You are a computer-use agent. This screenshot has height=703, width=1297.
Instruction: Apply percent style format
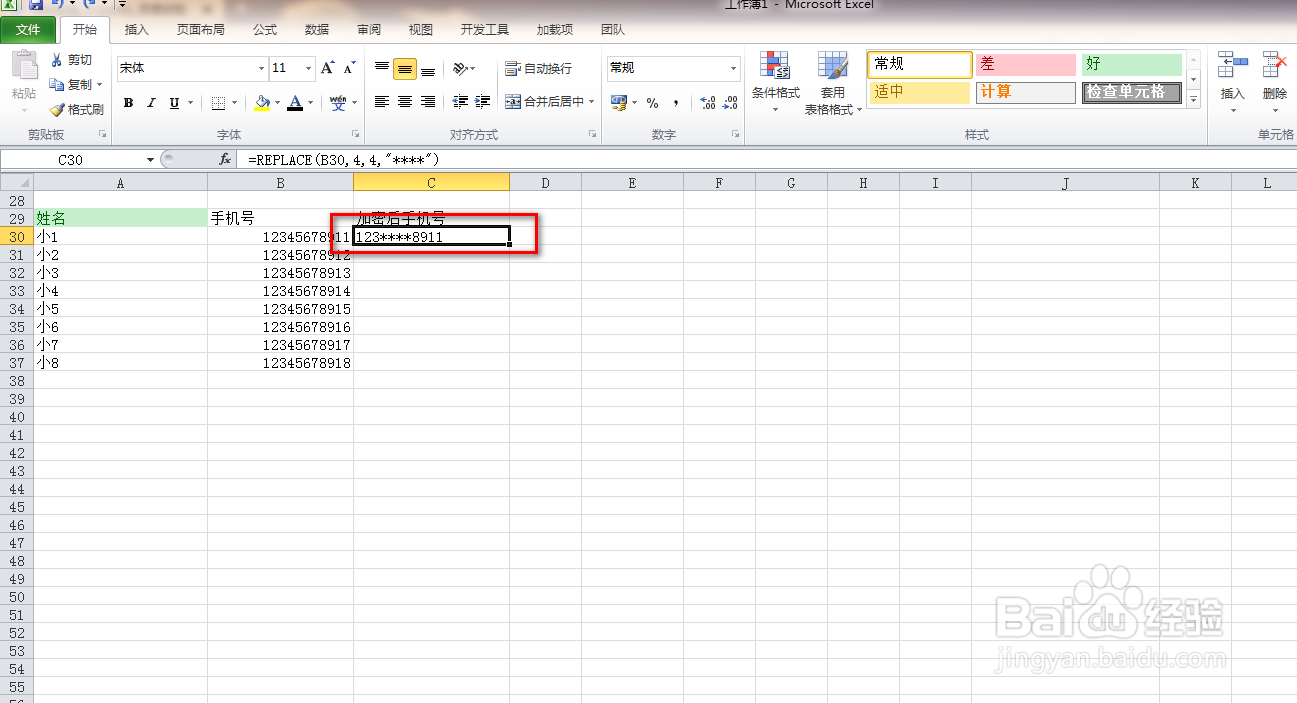pyautogui.click(x=652, y=102)
